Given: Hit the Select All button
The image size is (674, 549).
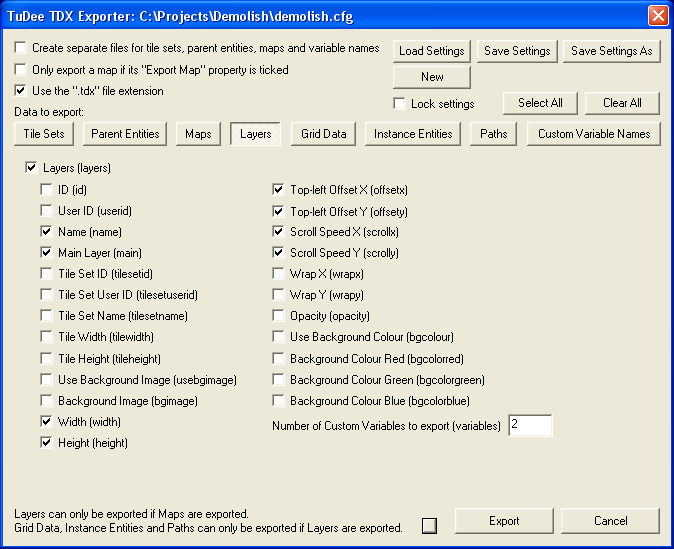Looking at the screenshot, I should (x=540, y=103).
